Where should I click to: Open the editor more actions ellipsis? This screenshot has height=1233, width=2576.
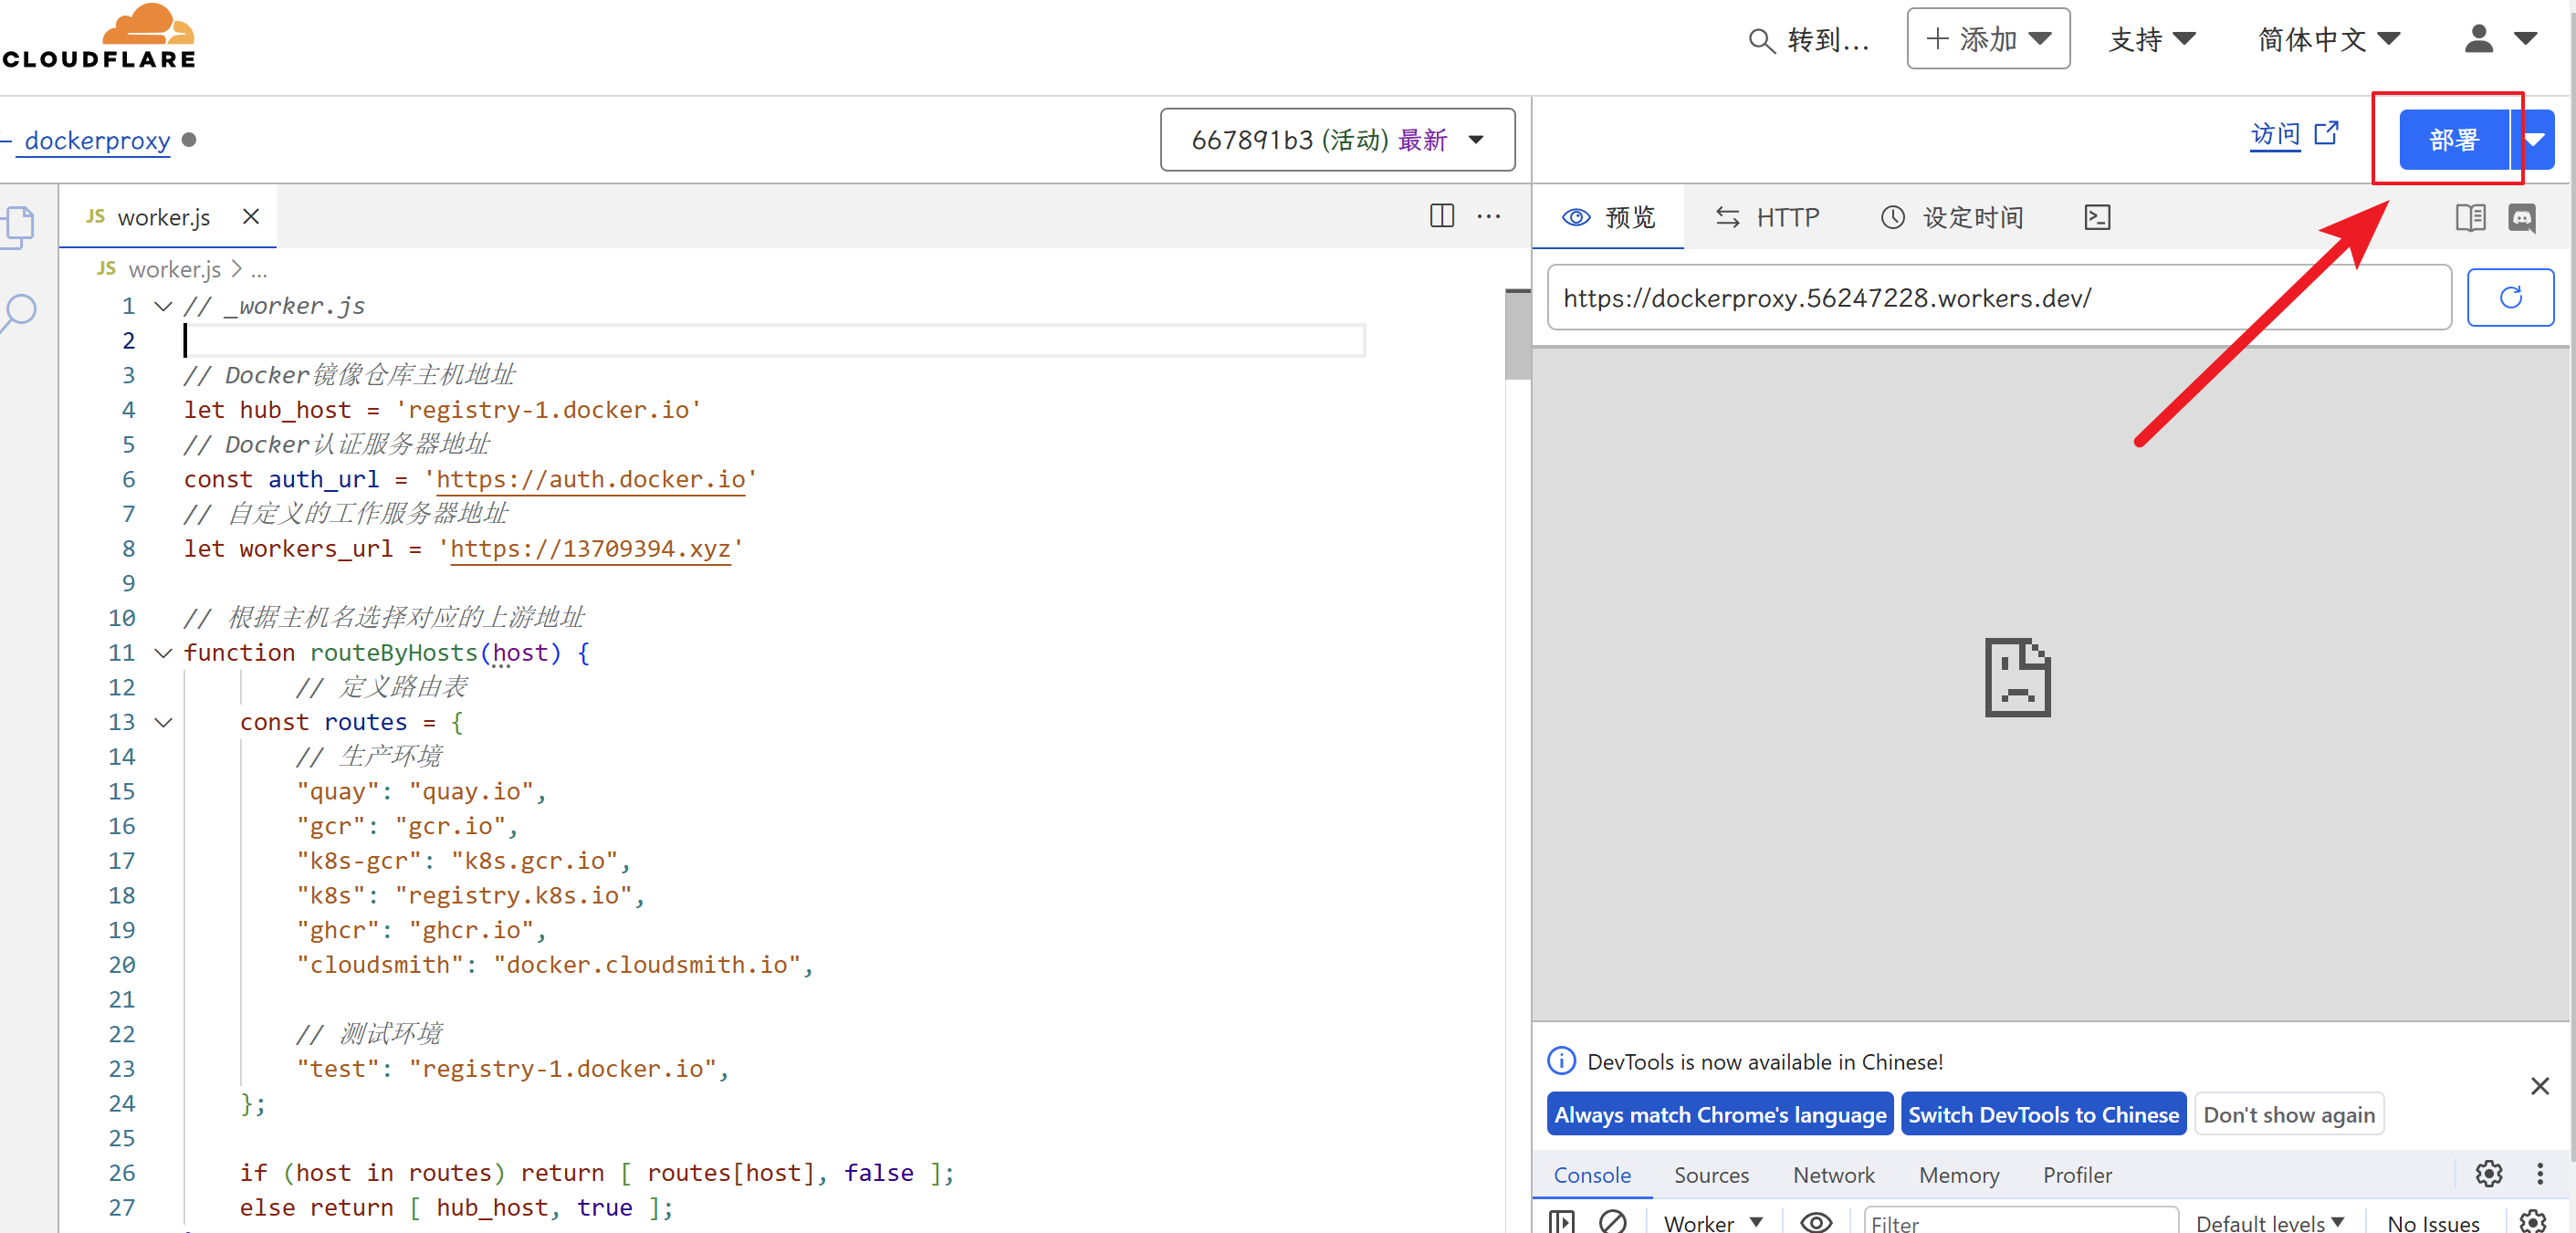[1488, 216]
